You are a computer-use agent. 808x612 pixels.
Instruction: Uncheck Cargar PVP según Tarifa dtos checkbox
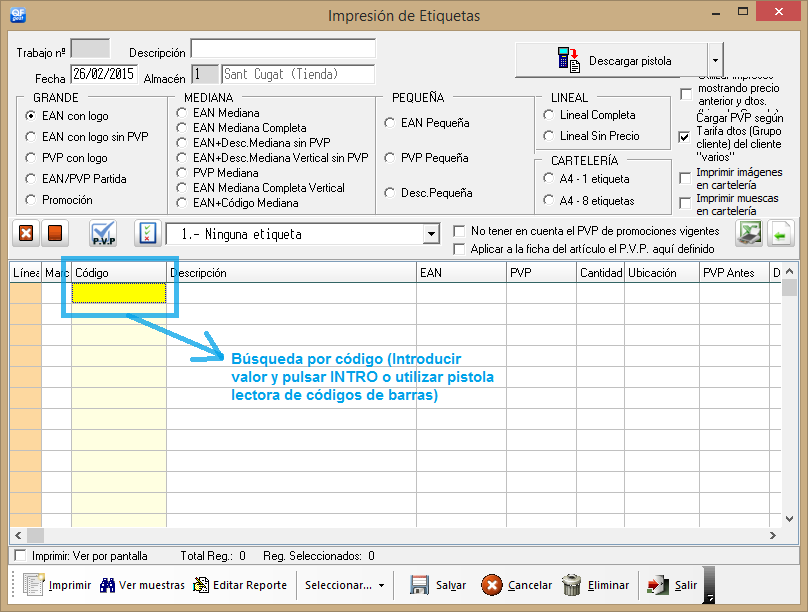click(x=684, y=137)
